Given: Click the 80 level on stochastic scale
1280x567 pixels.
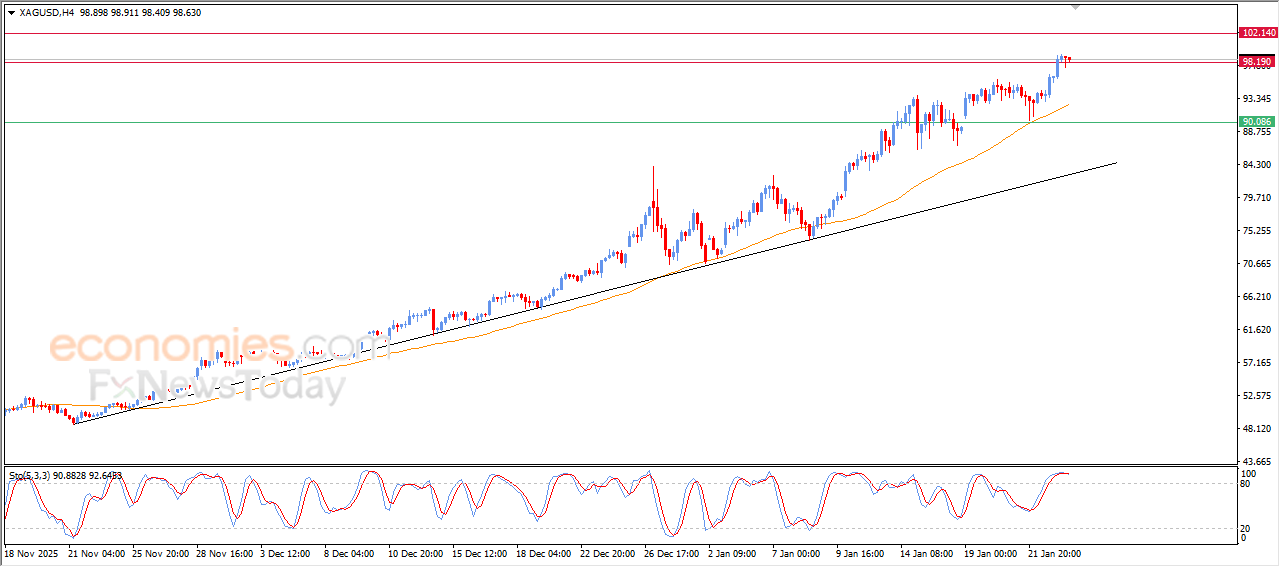Looking at the screenshot, I should point(1246,484).
